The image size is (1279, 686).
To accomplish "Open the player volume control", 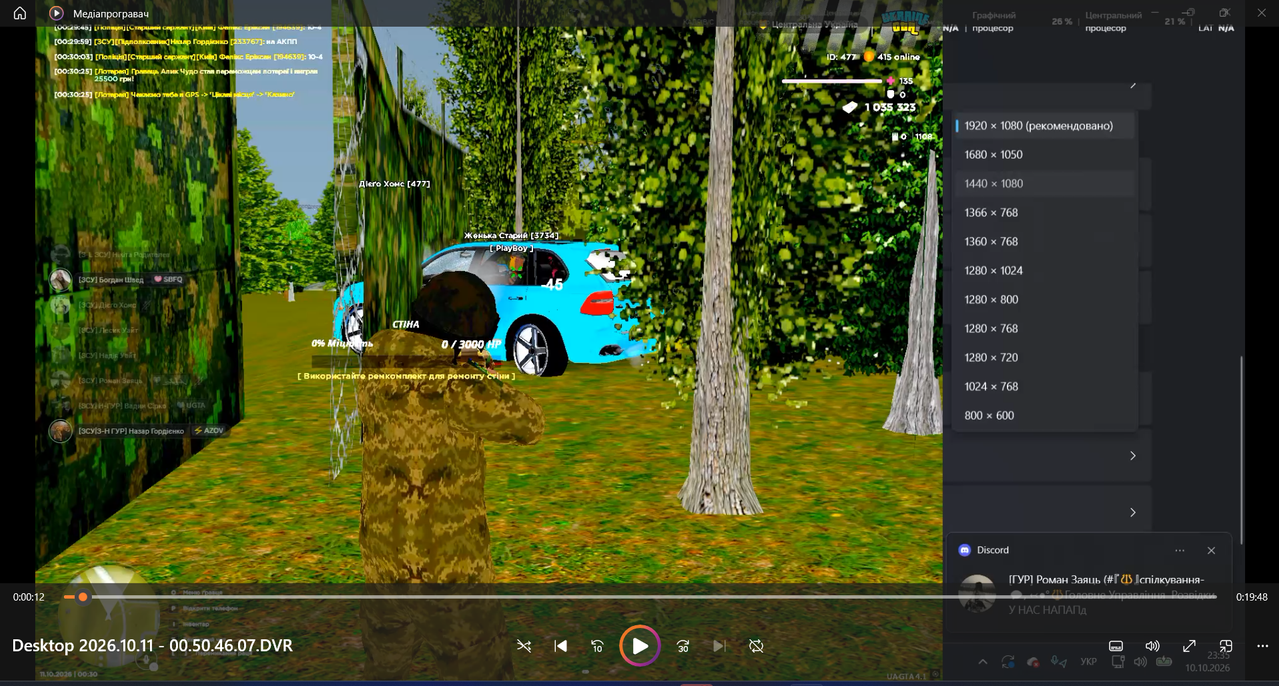I will 1152,646.
